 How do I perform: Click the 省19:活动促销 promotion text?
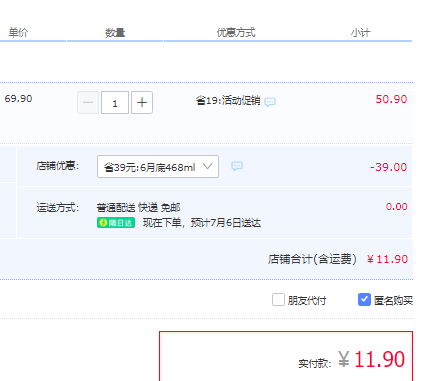pyautogui.click(x=228, y=100)
